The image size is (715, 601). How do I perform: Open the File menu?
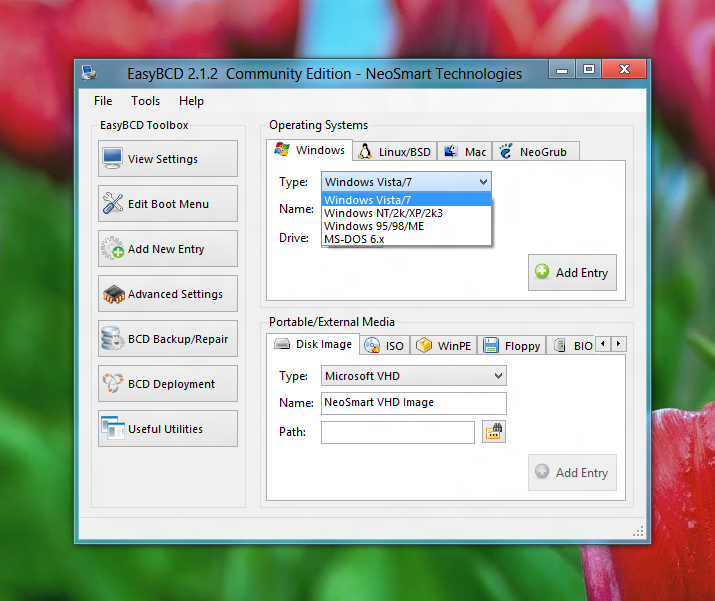coord(103,101)
